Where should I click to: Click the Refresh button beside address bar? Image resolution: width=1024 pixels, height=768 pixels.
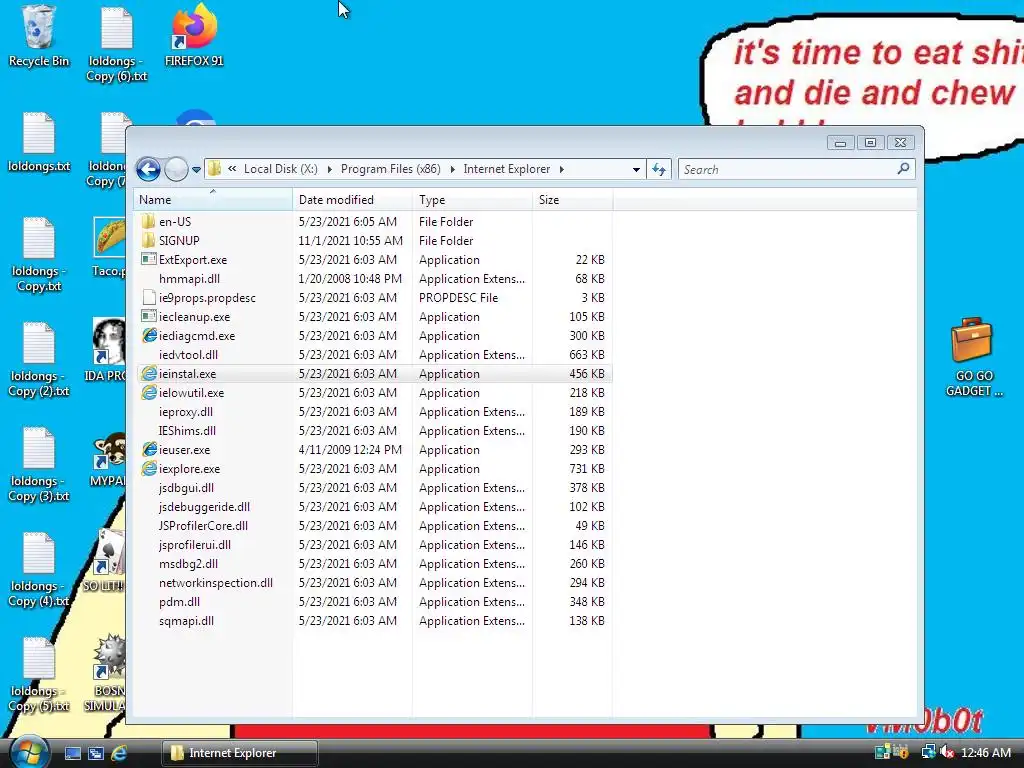pyautogui.click(x=659, y=170)
